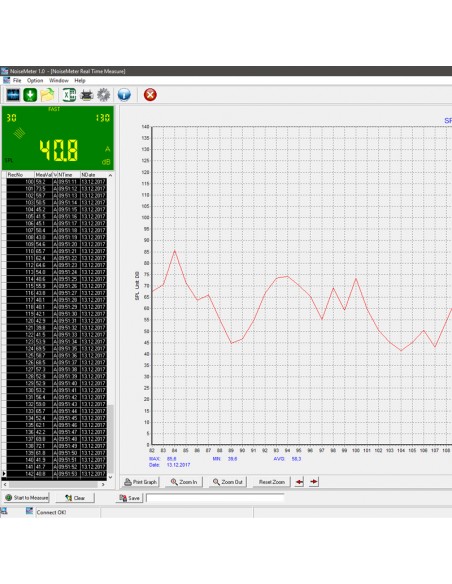This screenshot has height=584, width=452.
Task: Open the Help menu
Action: coord(80,80)
